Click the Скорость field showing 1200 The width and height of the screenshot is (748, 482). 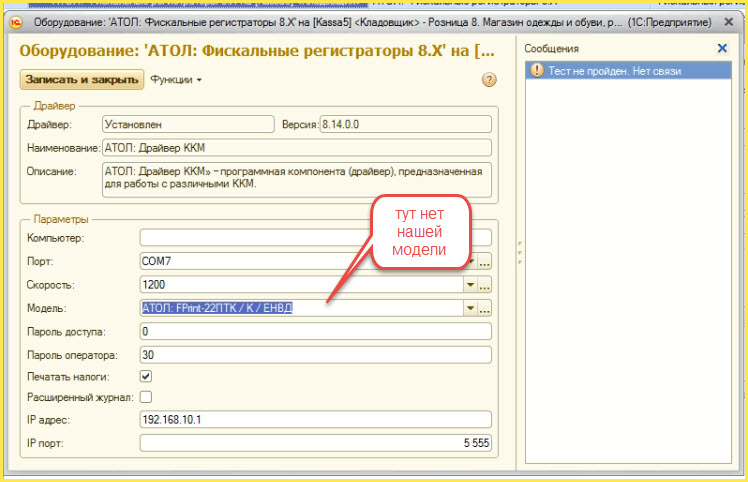(x=301, y=285)
